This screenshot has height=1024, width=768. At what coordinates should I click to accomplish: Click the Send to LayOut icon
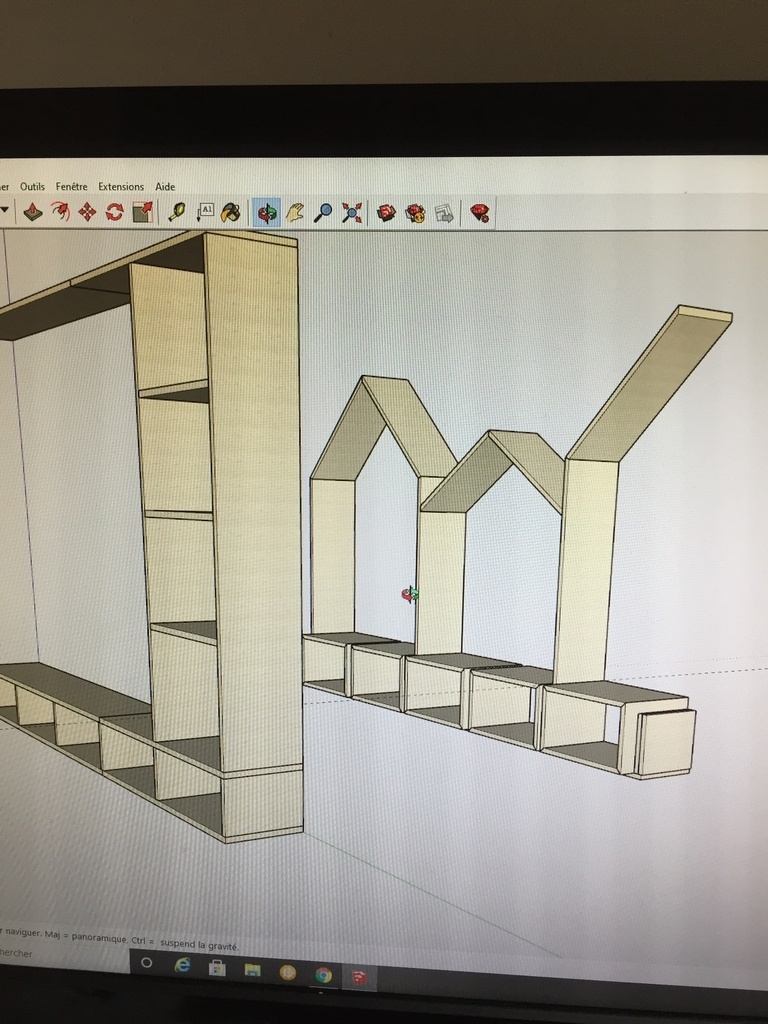point(444,214)
